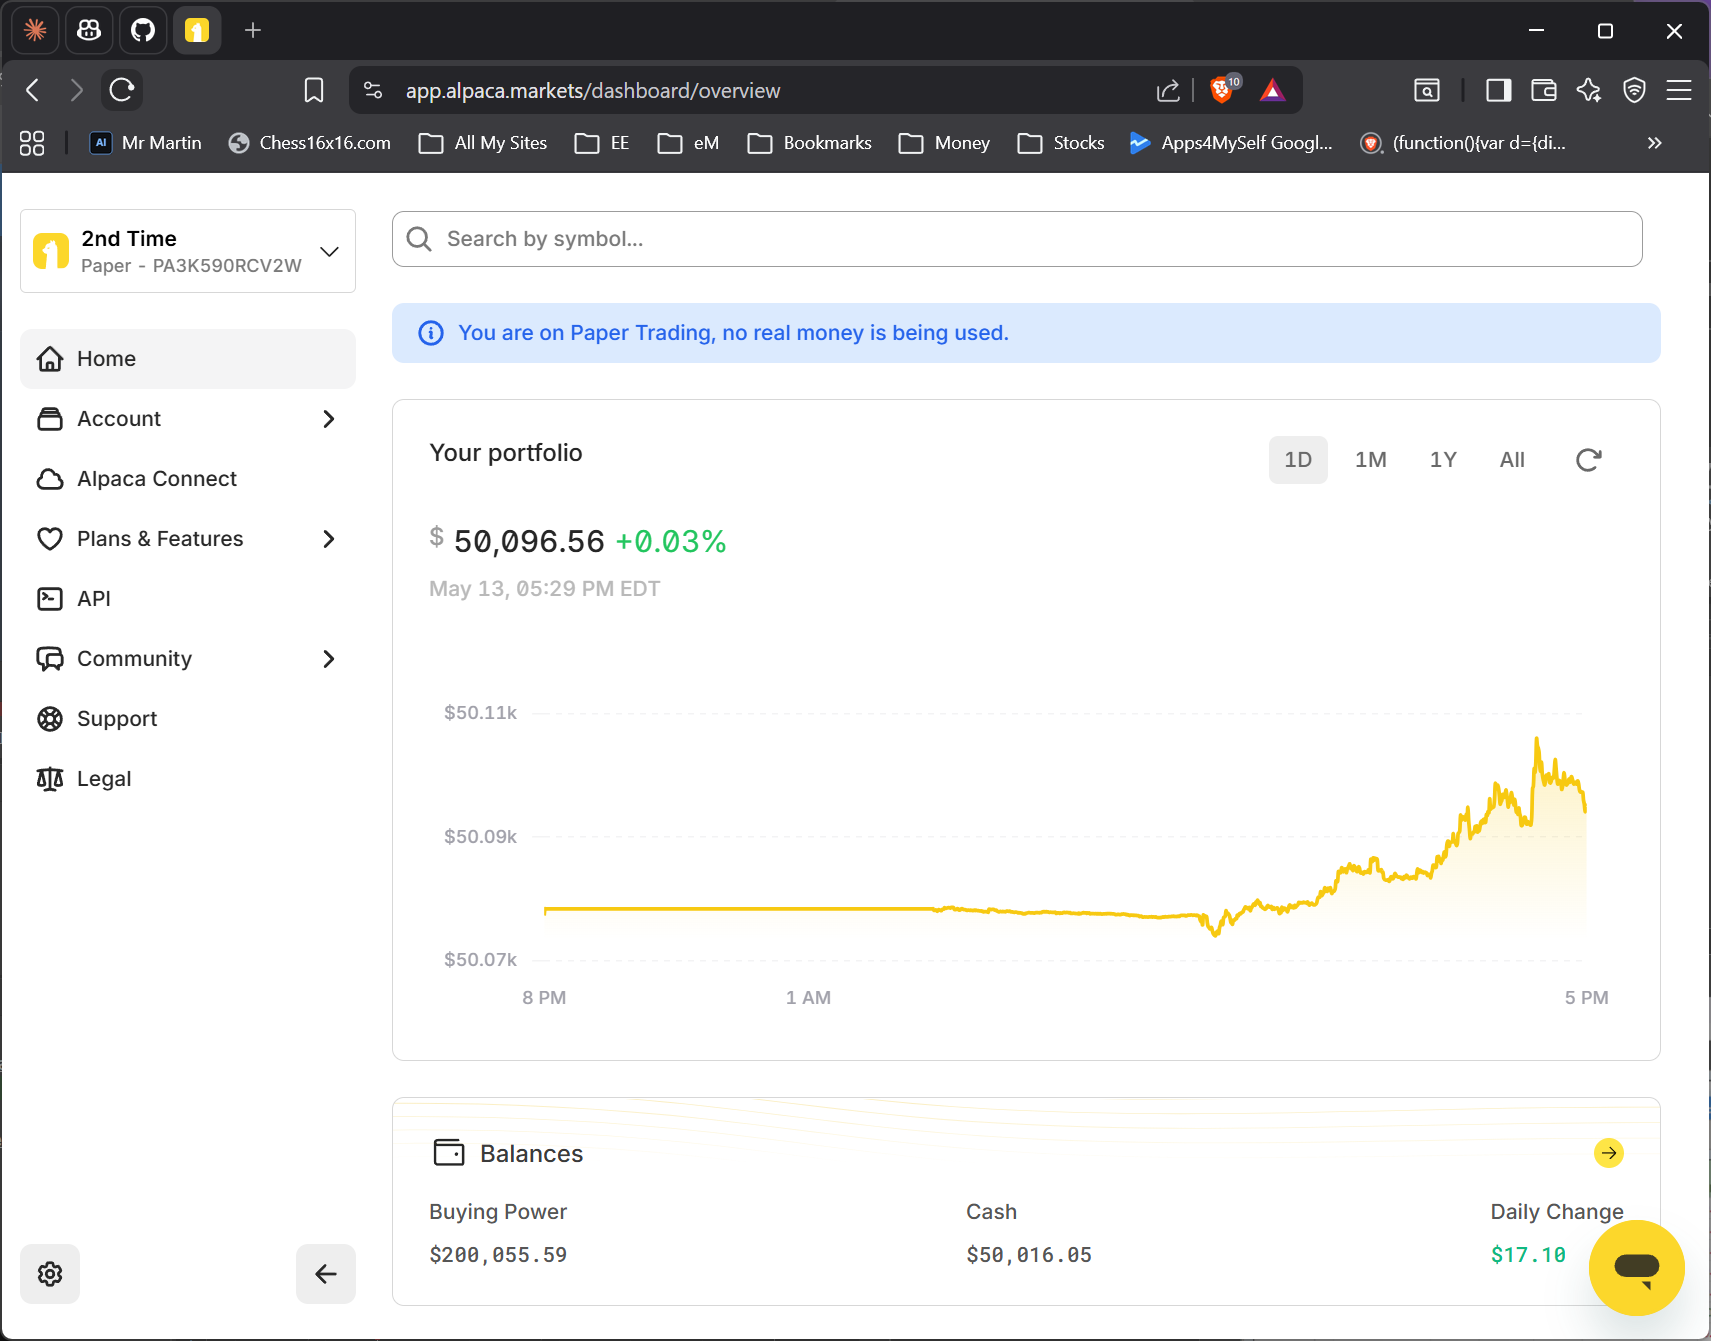Click the address bar URL
1711x1341 pixels.
tap(593, 91)
